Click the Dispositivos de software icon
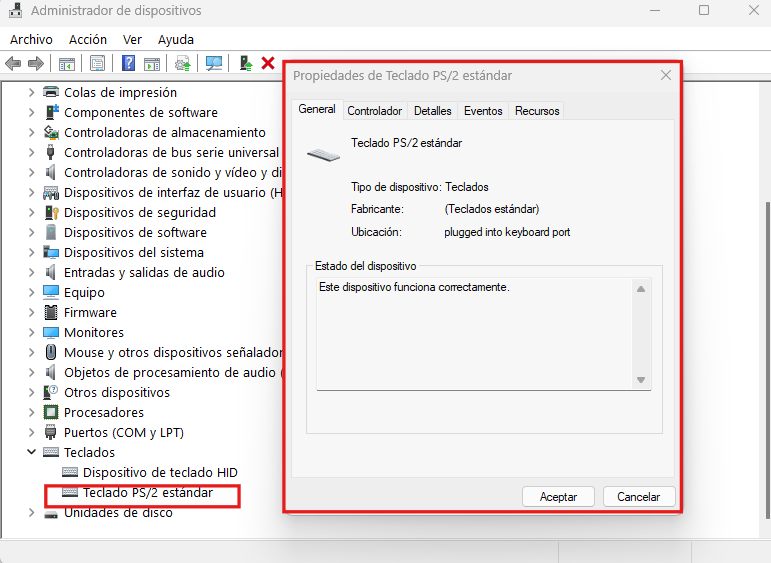 point(51,232)
